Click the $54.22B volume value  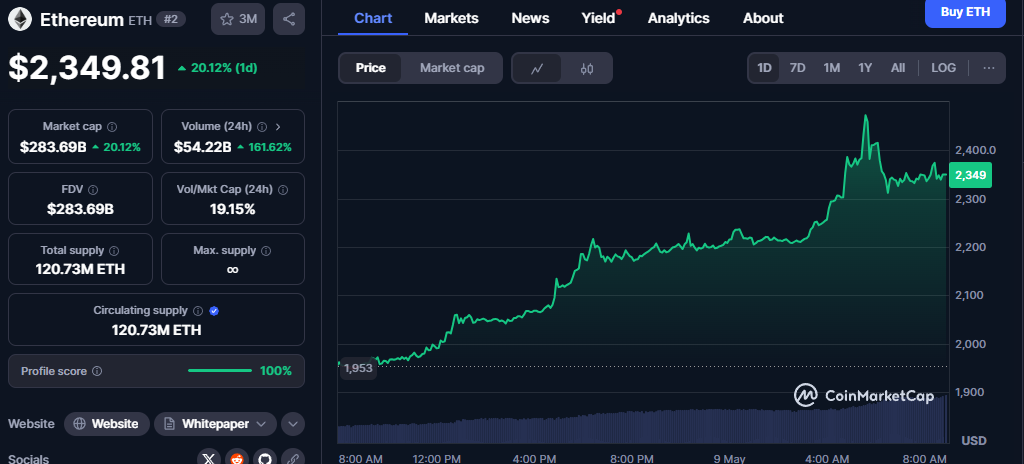pos(202,147)
